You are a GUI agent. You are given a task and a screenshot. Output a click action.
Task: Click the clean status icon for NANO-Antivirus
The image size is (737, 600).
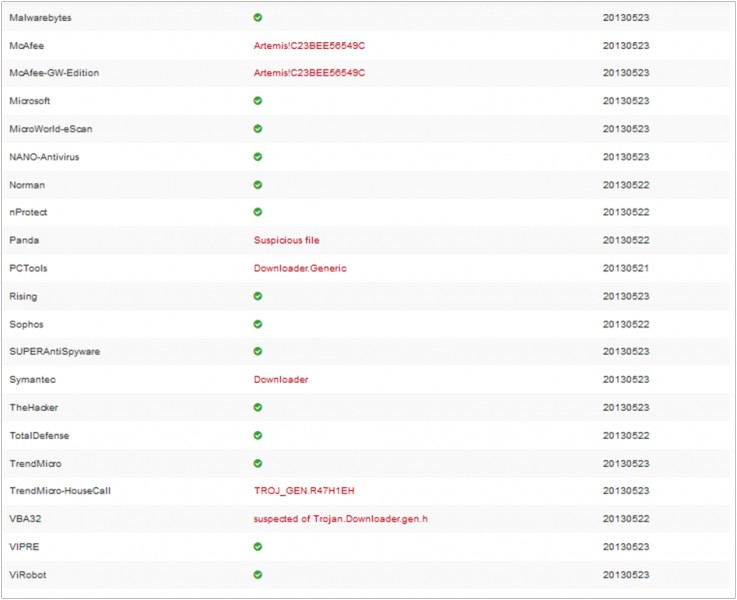tap(257, 157)
